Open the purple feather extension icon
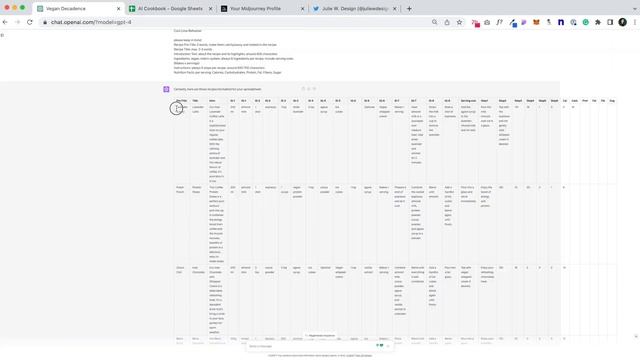Viewport: 640px width, 360px height. pyautogui.click(x=524, y=22)
